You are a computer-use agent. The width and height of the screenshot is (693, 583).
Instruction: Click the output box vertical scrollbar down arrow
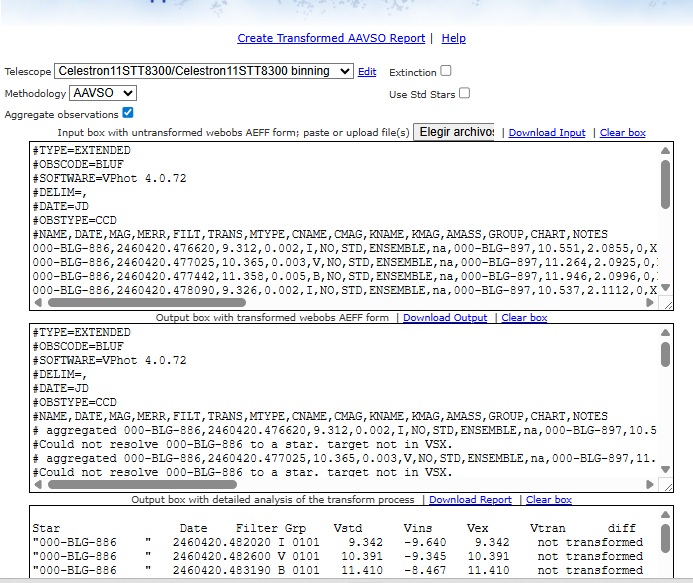666,470
